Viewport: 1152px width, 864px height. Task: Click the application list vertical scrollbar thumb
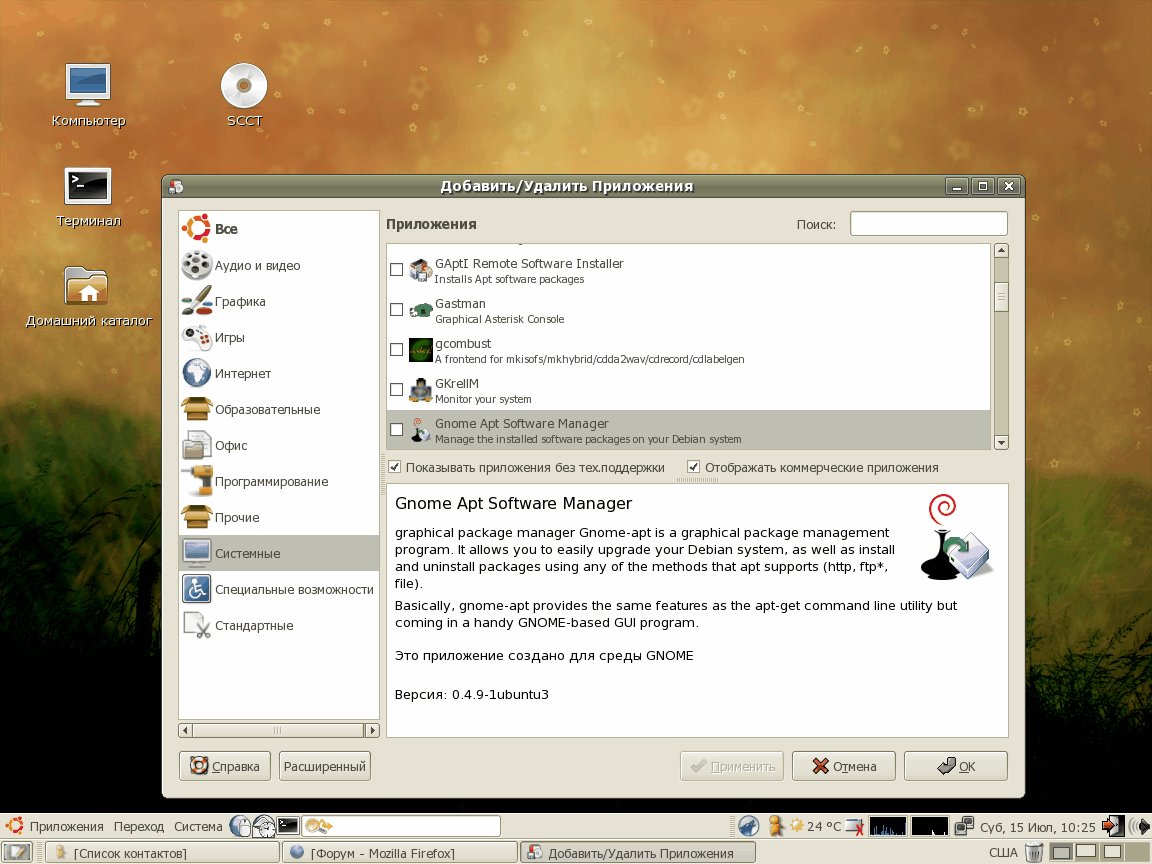click(x=1001, y=297)
